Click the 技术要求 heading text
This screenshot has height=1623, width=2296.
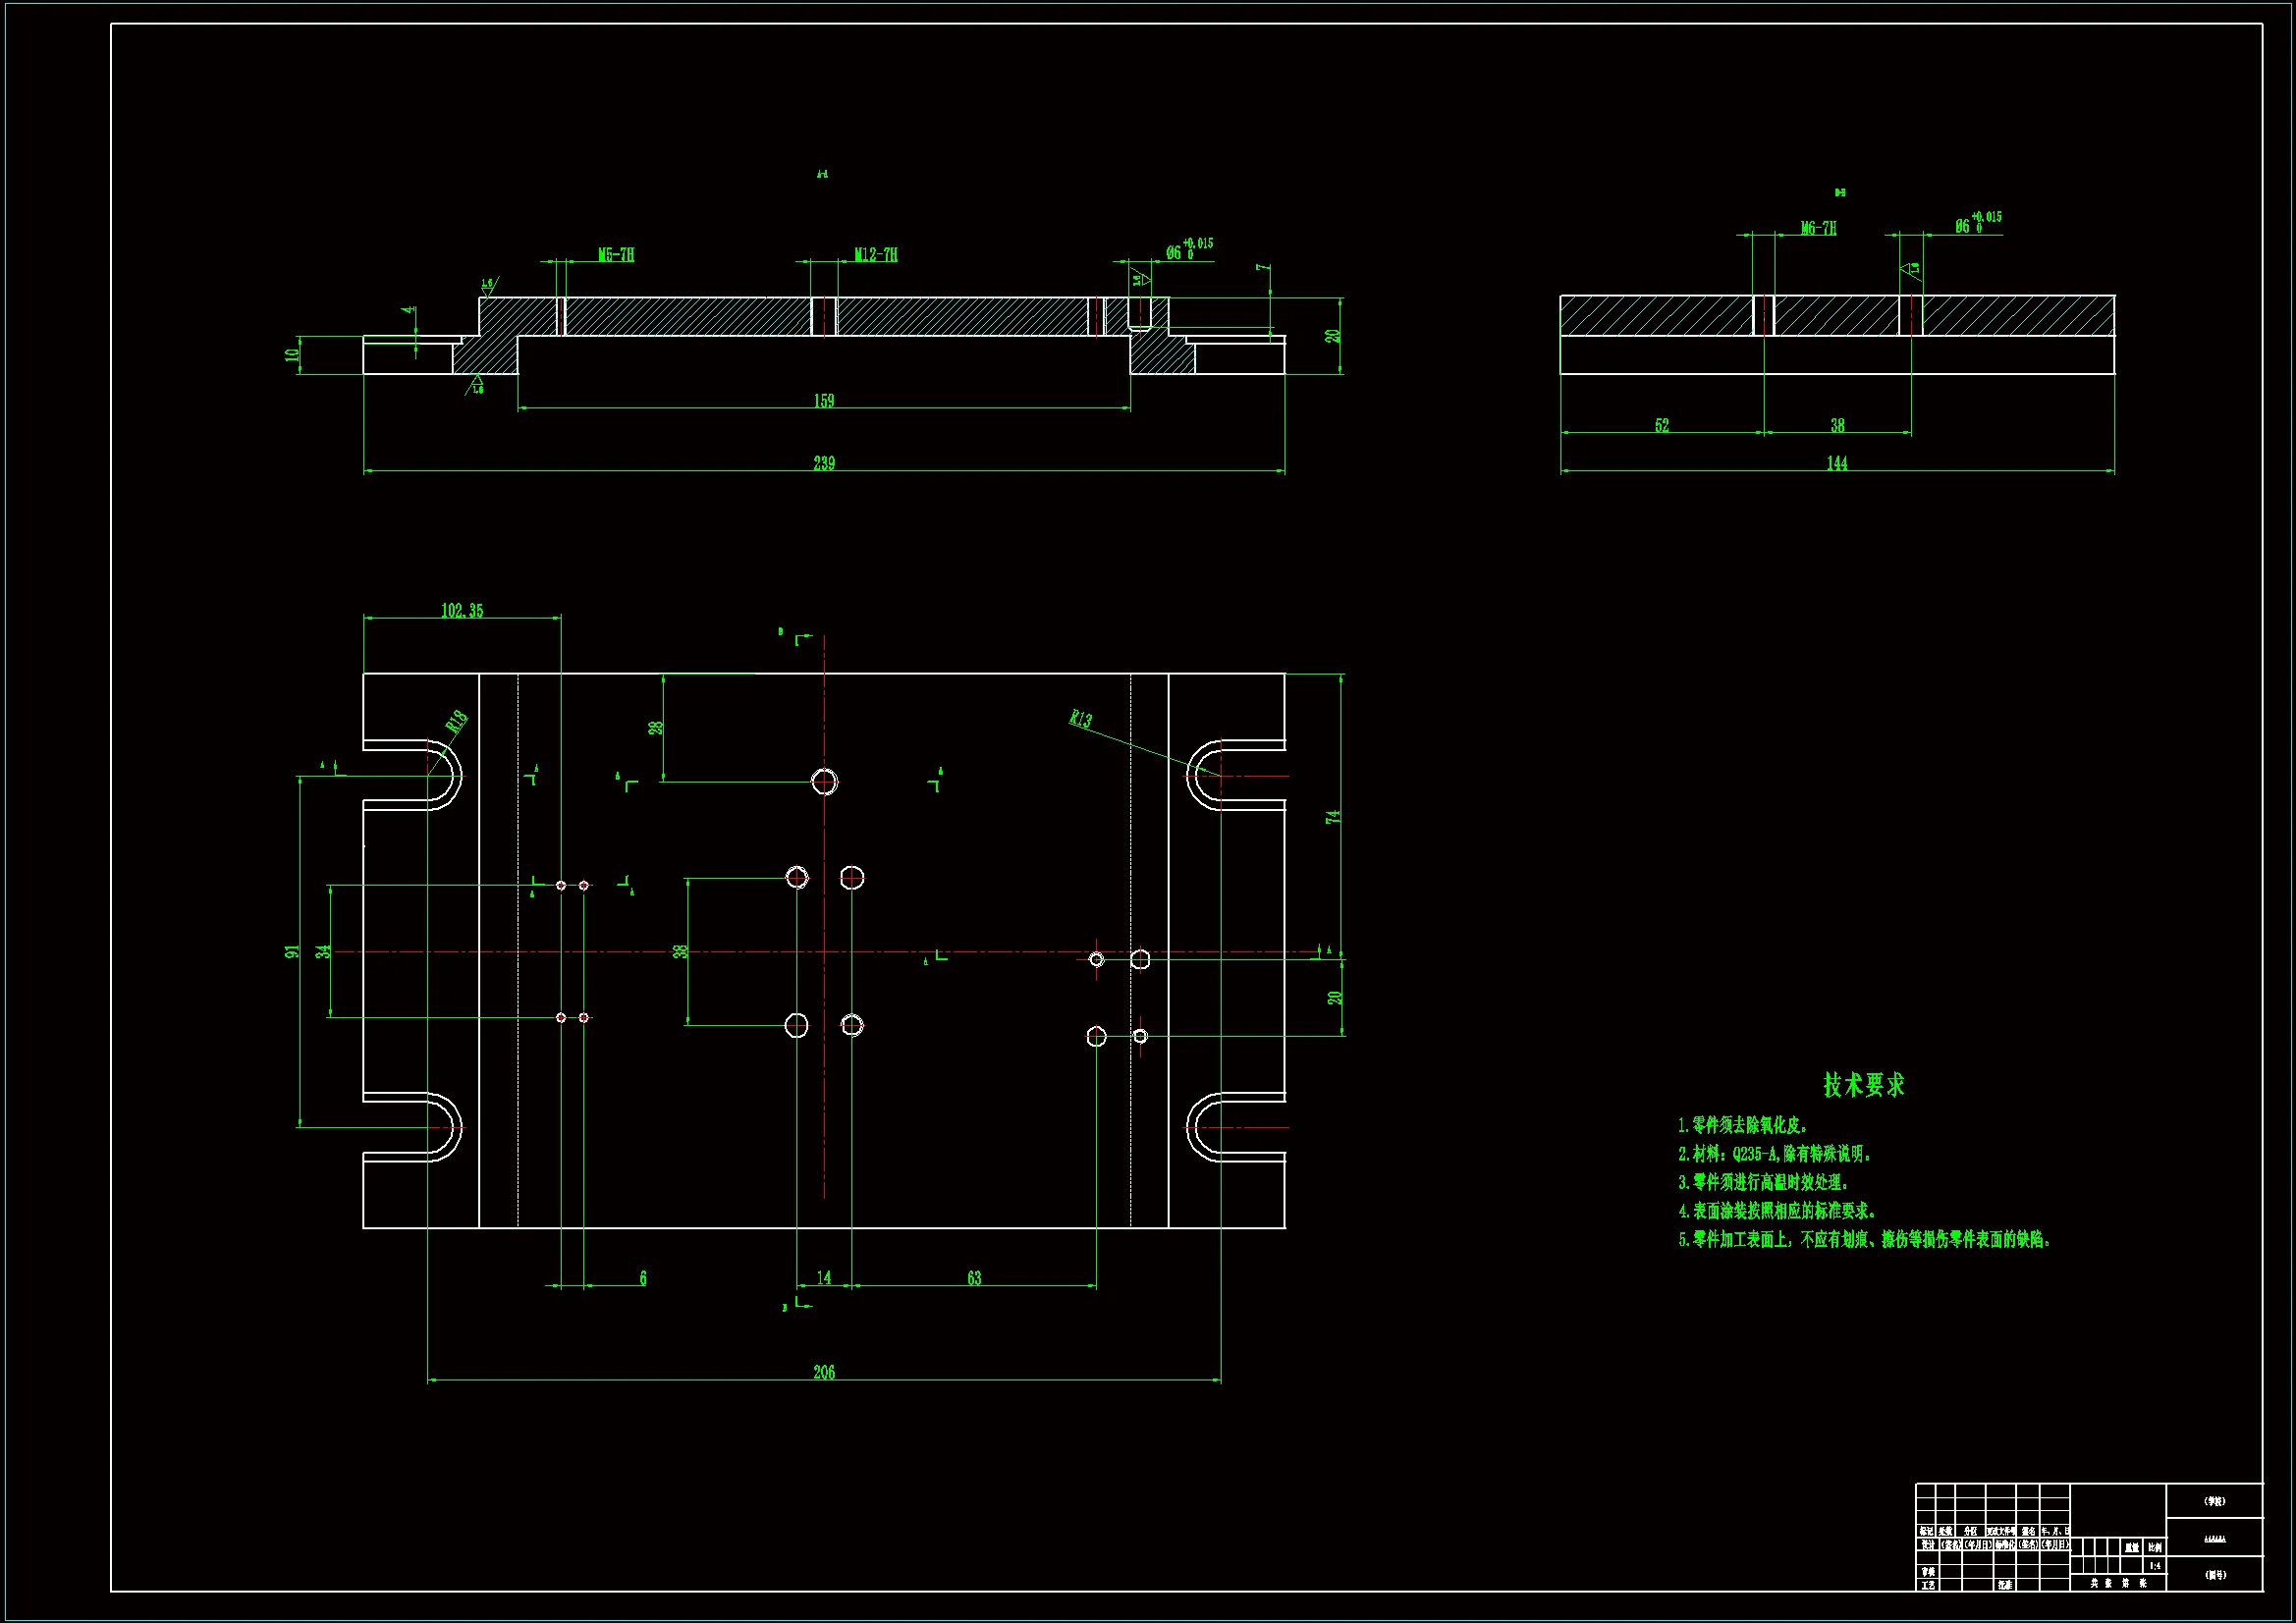click(1863, 1085)
